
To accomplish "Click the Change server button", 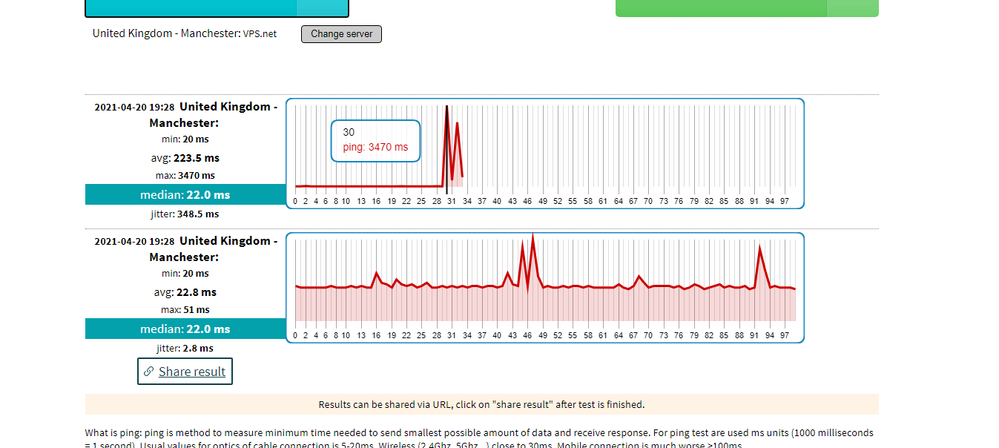I will tap(341, 34).
